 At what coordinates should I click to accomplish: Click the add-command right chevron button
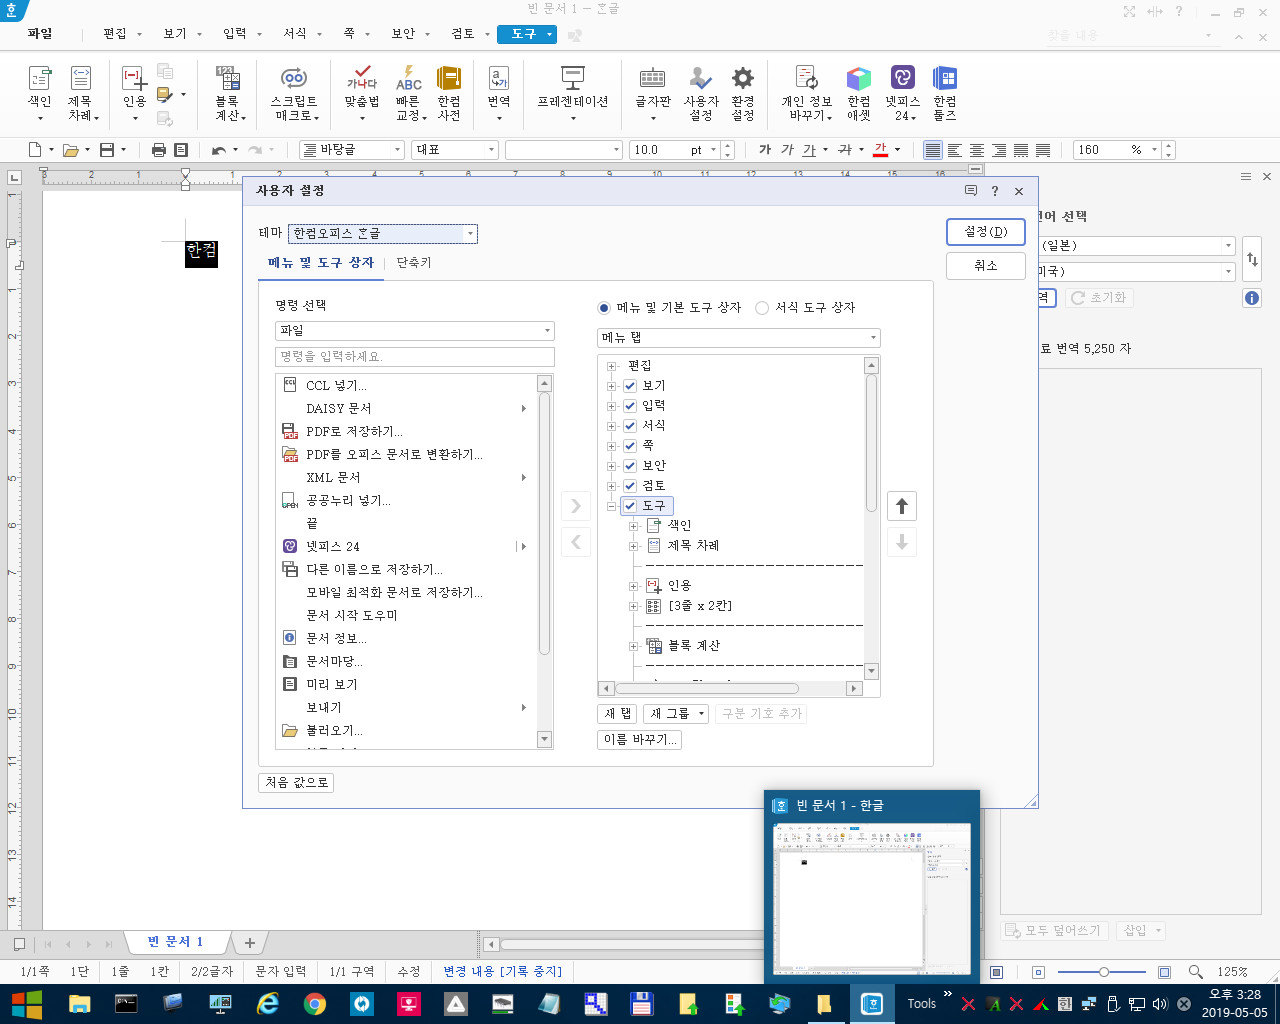click(x=576, y=506)
